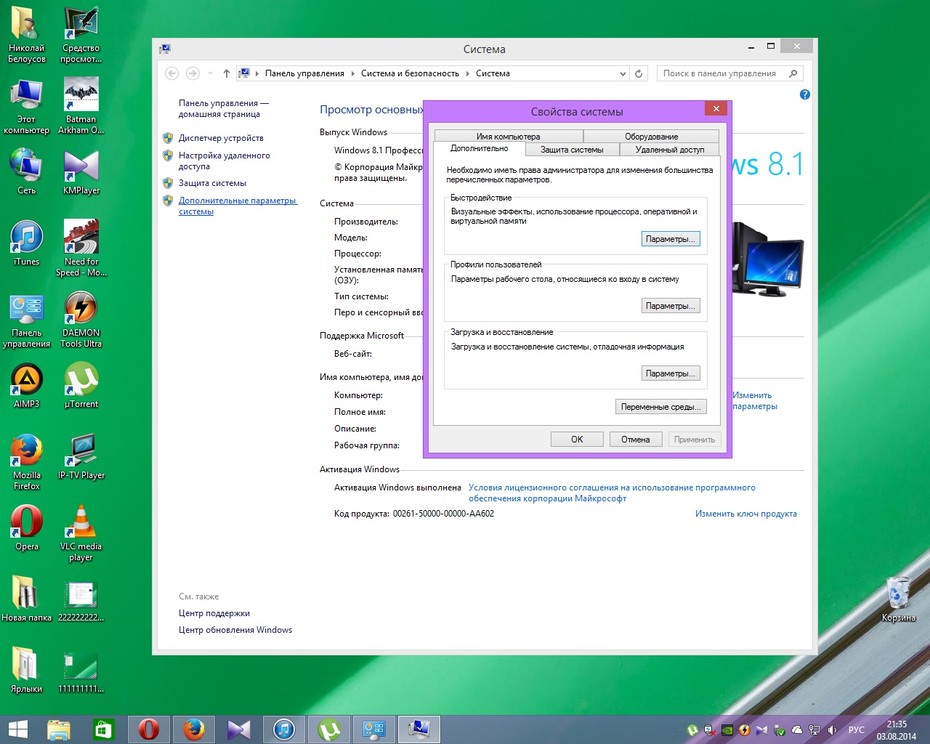
Task: Open Средство просмотра desktop shortcut
Action: coord(81,36)
